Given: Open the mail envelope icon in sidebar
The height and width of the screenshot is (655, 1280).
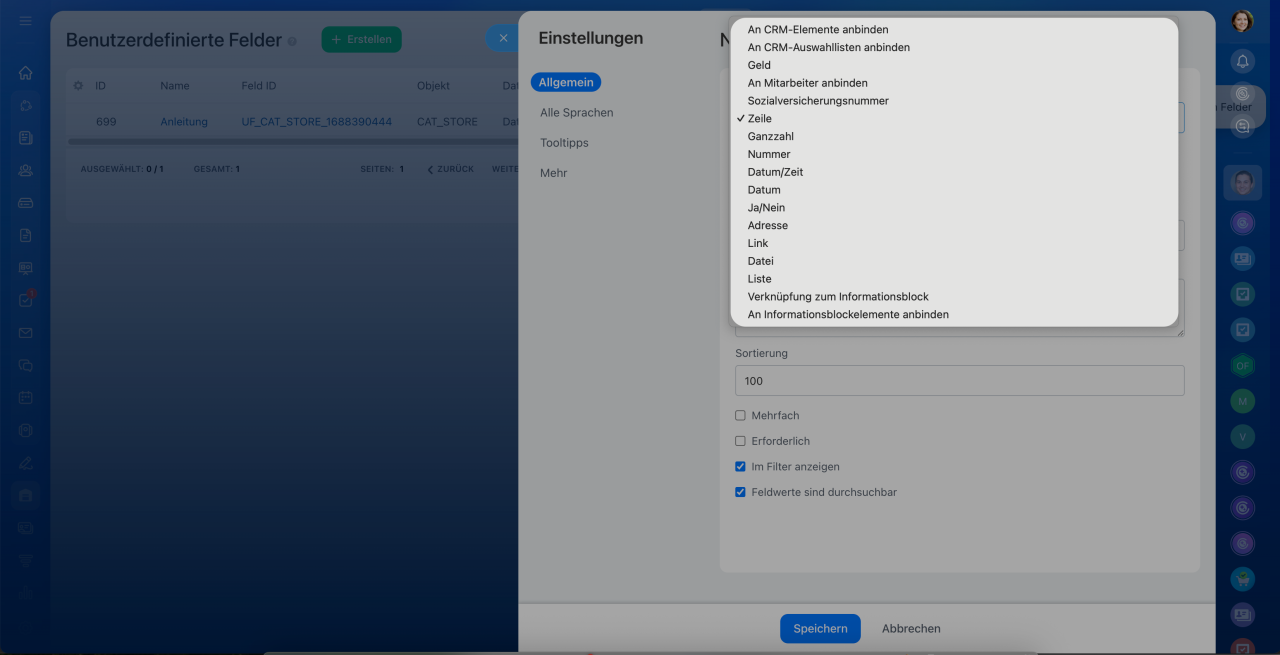Looking at the screenshot, I should tap(25, 333).
